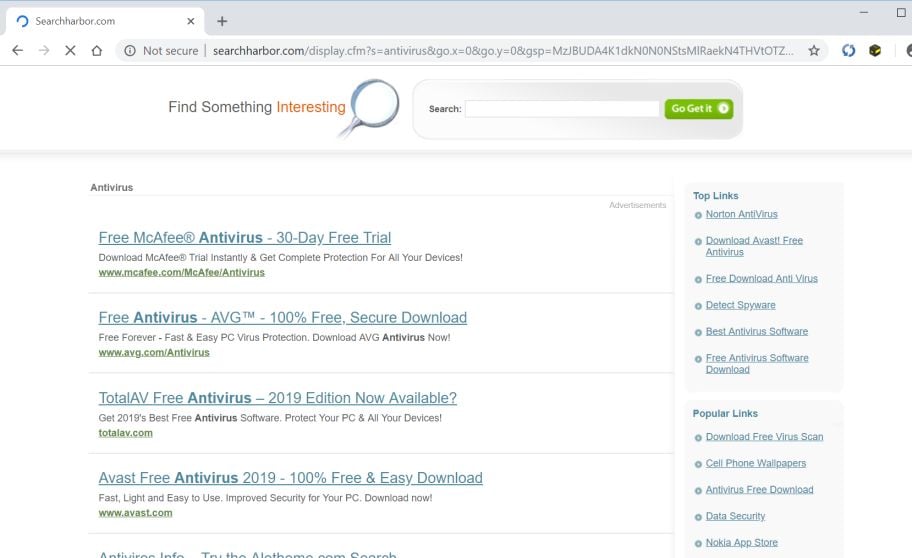View site info via Not secure icon
Screen dimensions: 912x558
point(130,51)
